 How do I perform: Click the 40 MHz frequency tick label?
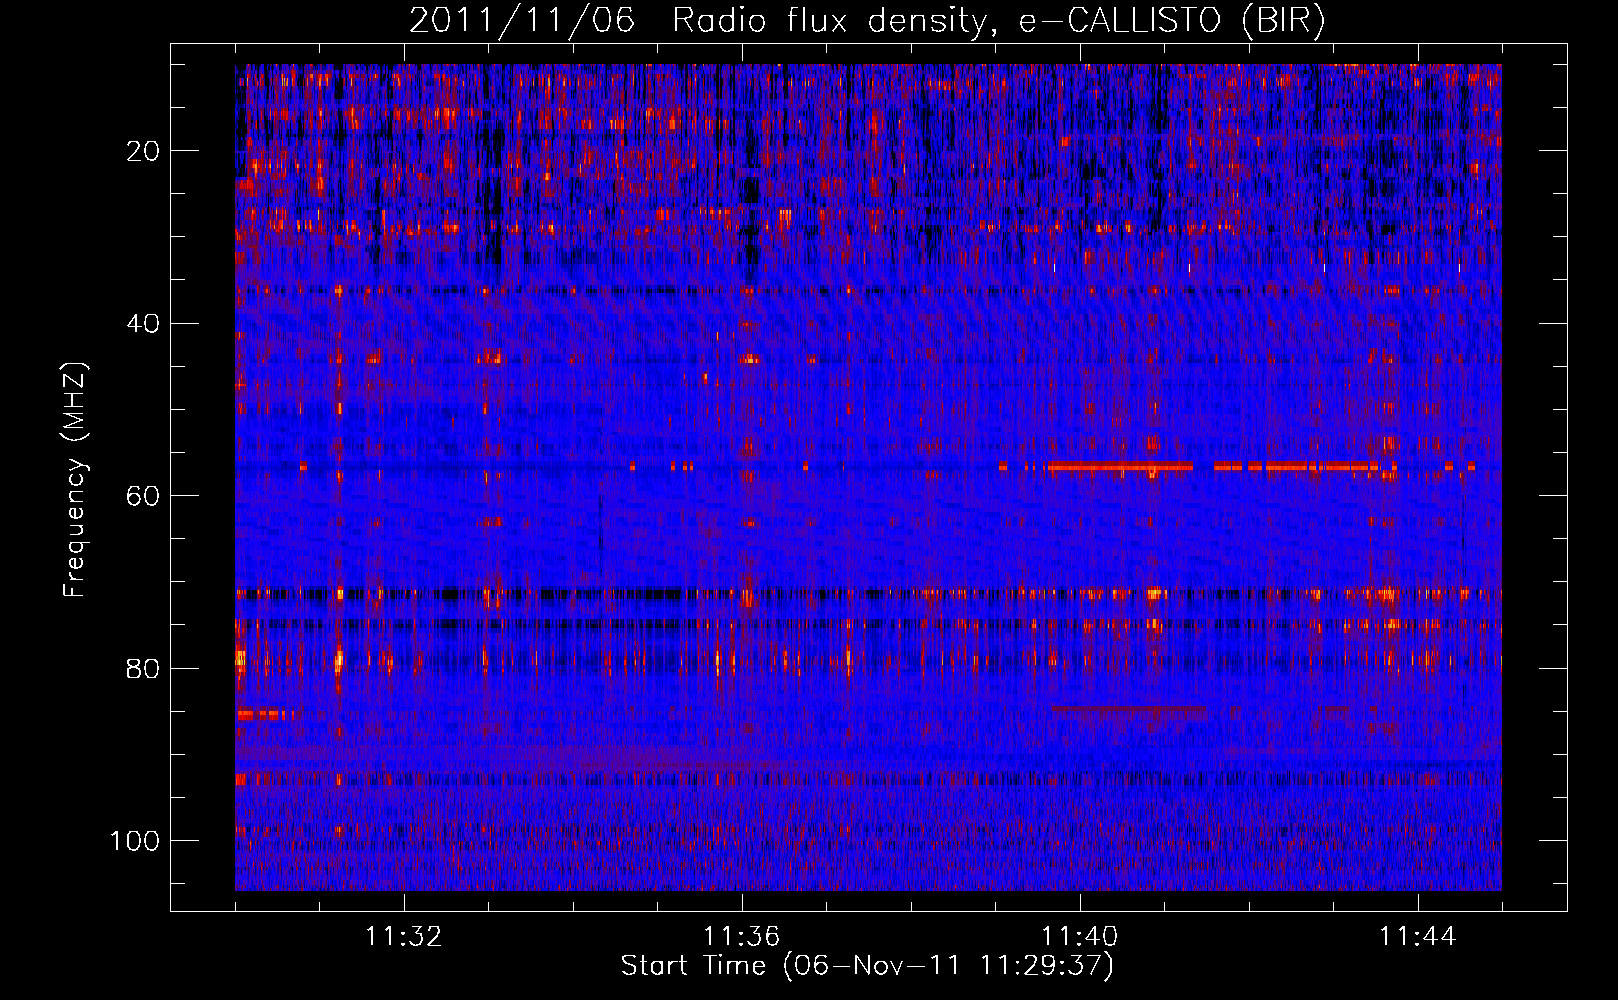144,323
